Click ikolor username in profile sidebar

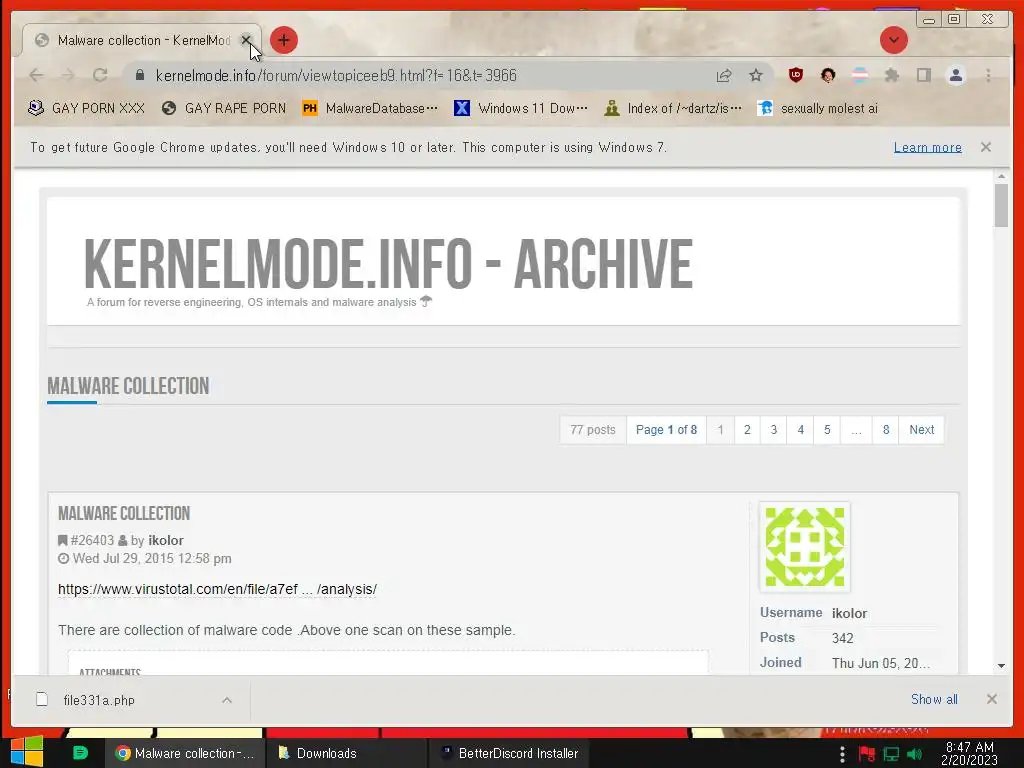point(849,613)
